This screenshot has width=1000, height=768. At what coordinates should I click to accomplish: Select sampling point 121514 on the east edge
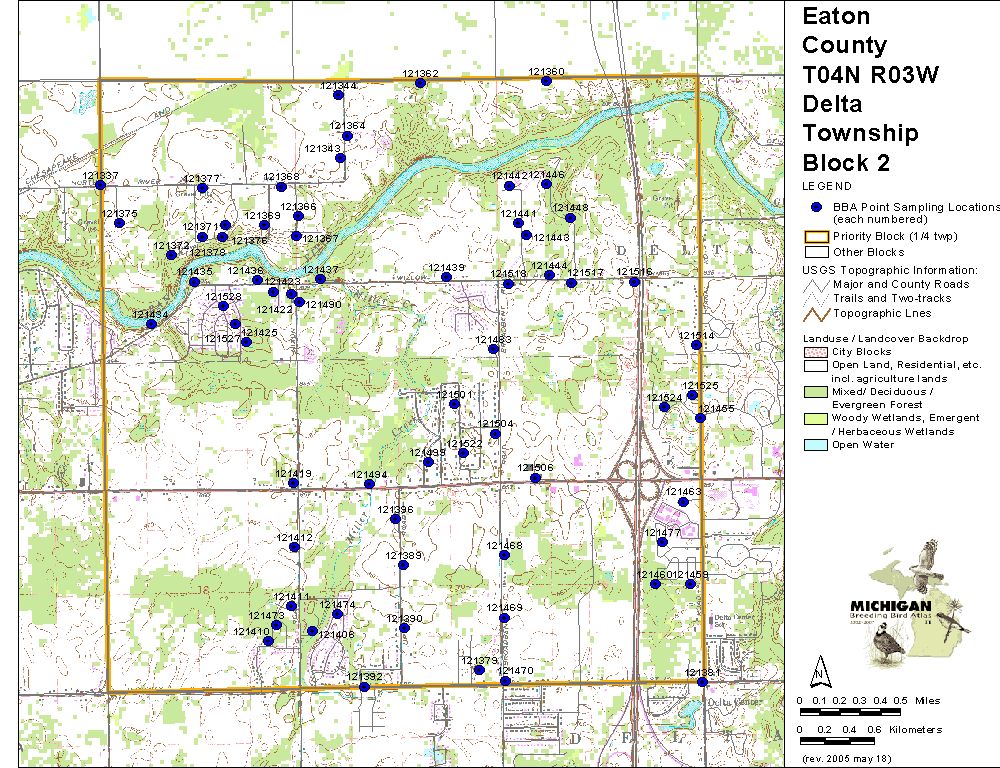(x=696, y=345)
